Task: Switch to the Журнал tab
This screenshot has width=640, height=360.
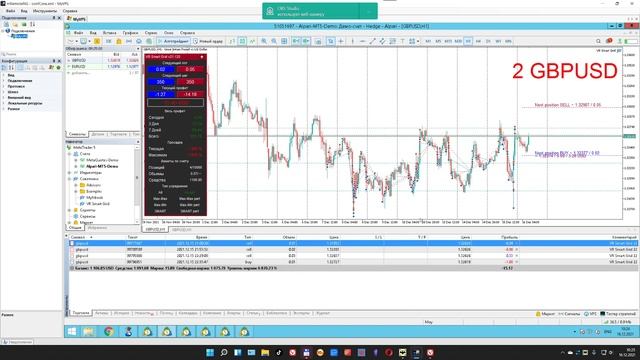Action: [323, 313]
